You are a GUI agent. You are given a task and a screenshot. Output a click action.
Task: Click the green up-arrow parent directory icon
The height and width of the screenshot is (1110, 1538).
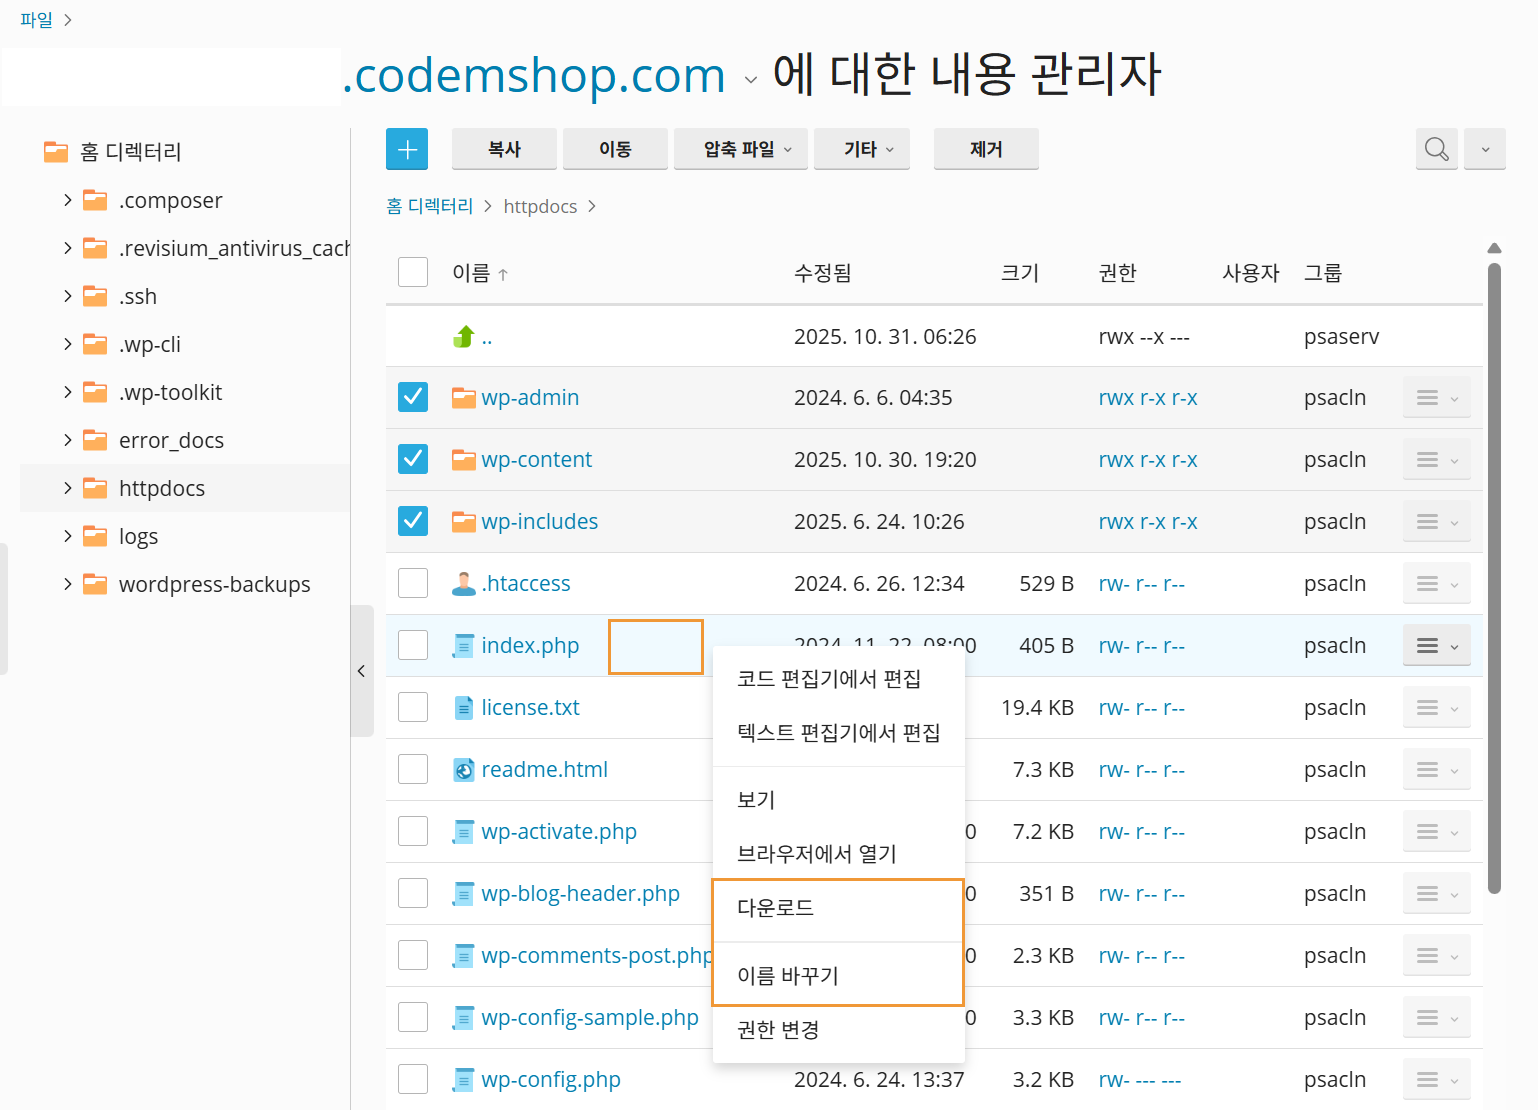click(x=463, y=337)
